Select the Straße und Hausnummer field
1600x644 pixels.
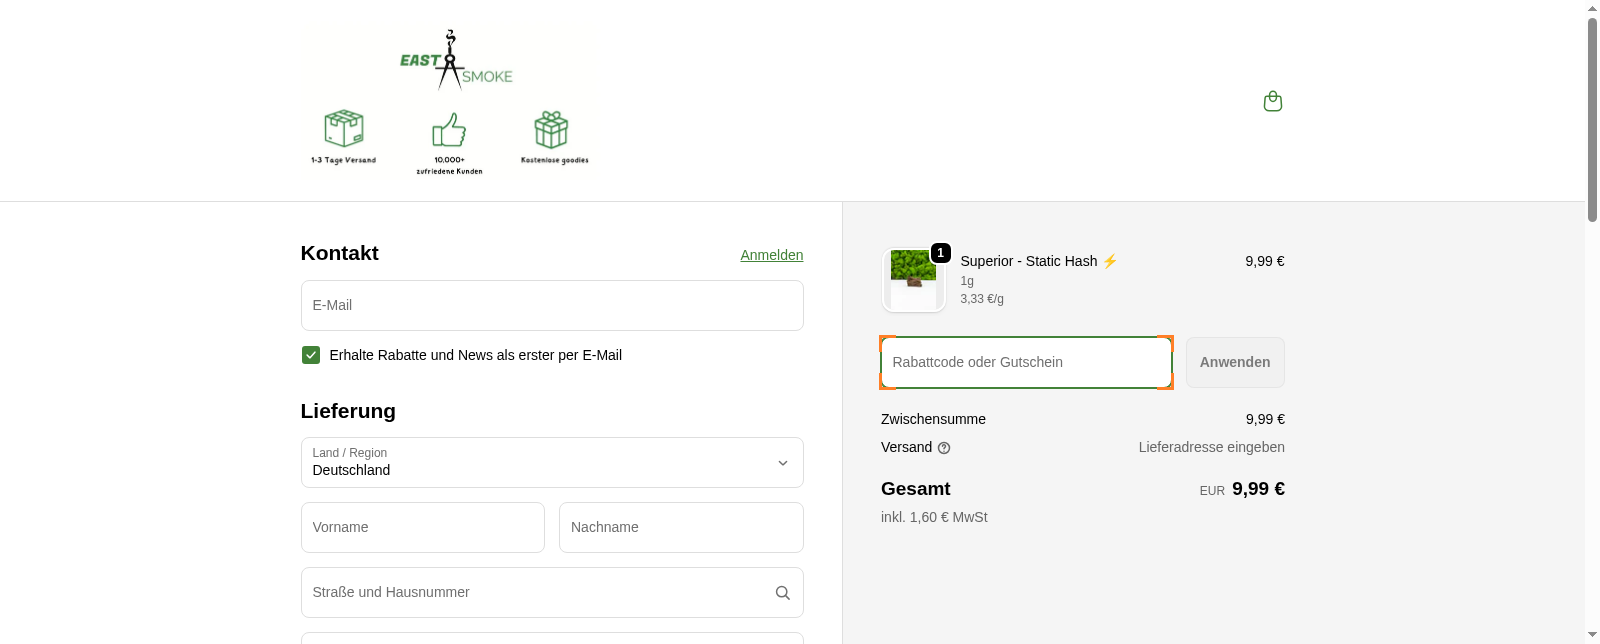click(535, 593)
